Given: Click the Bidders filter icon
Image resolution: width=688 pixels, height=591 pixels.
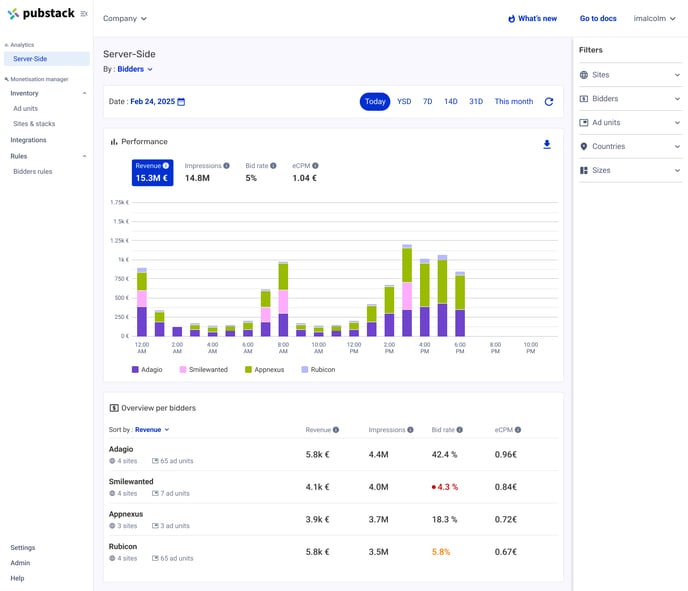Looking at the screenshot, I should click(584, 99).
